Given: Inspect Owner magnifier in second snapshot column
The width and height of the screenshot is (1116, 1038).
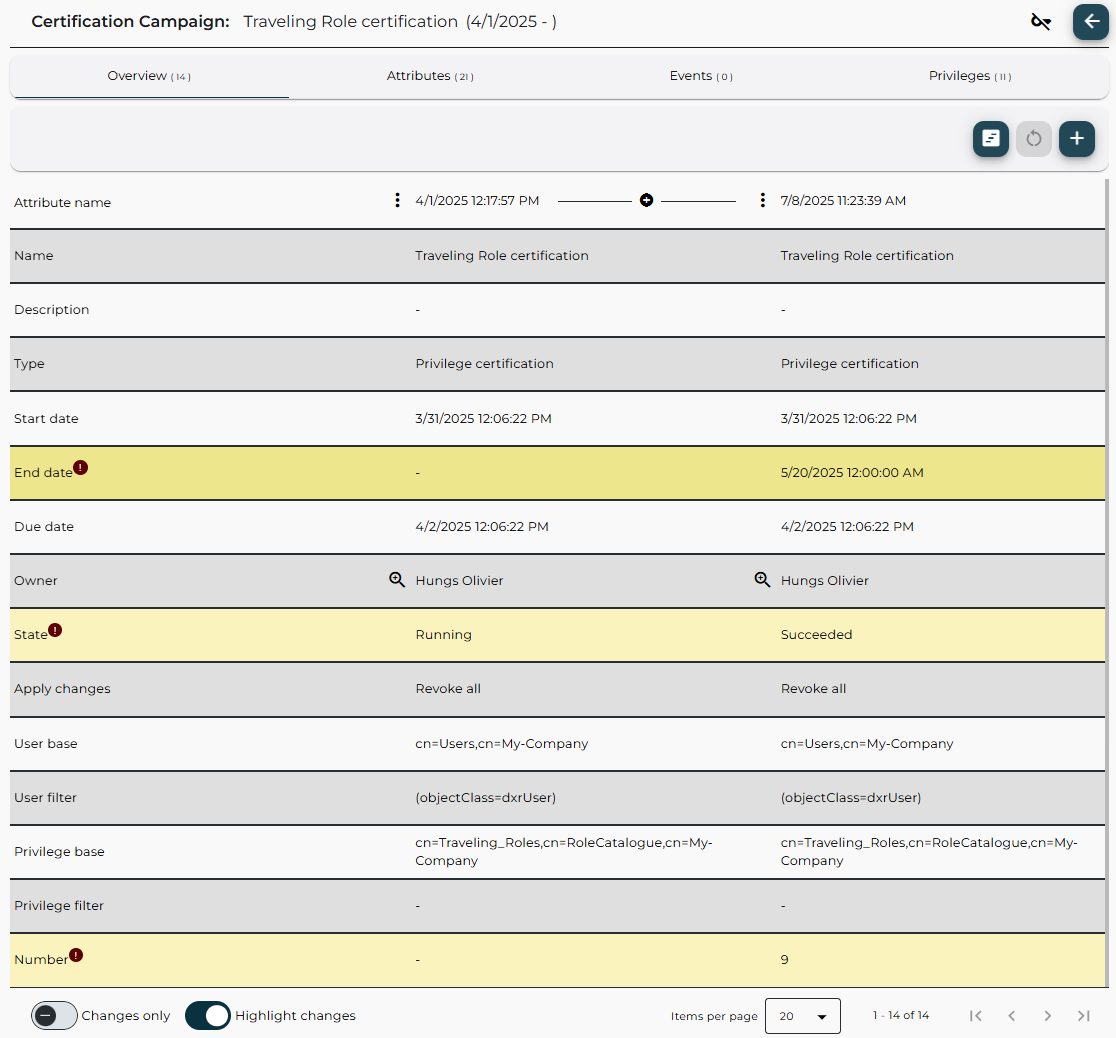Looking at the screenshot, I should pyautogui.click(x=762, y=580).
